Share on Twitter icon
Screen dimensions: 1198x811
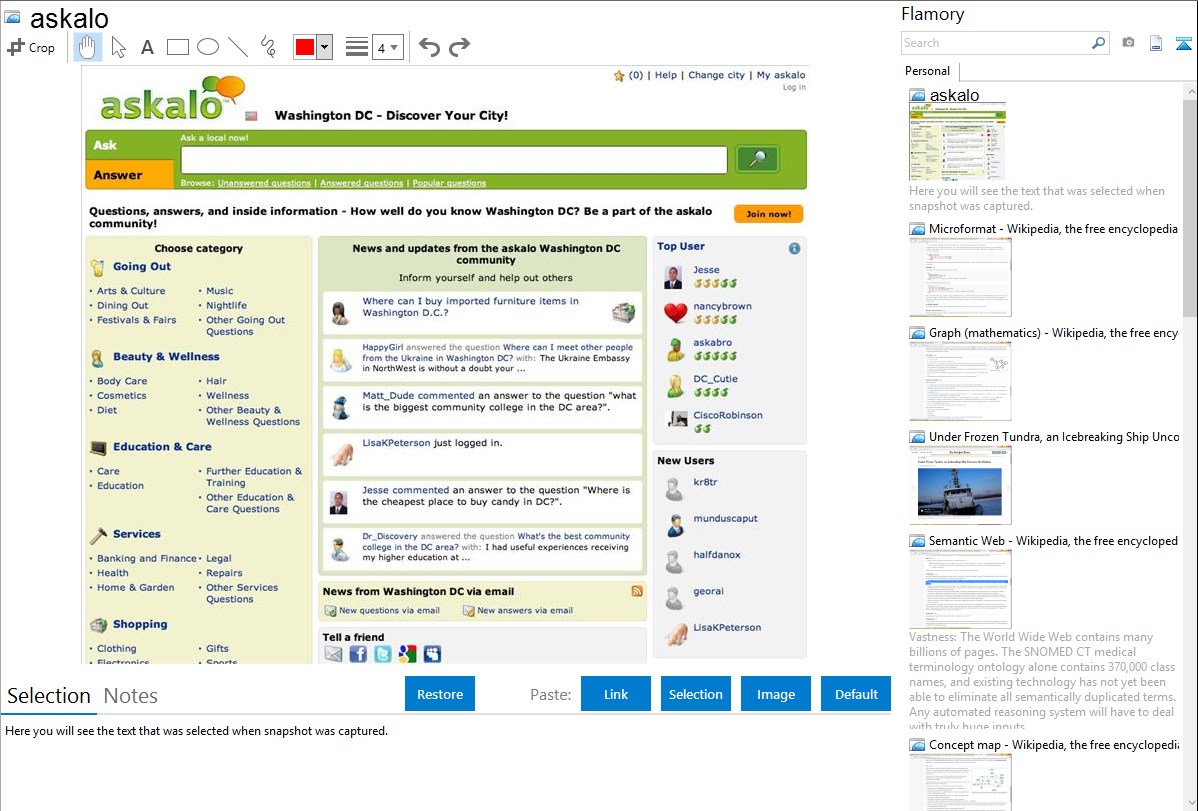[x=383, y=654]
